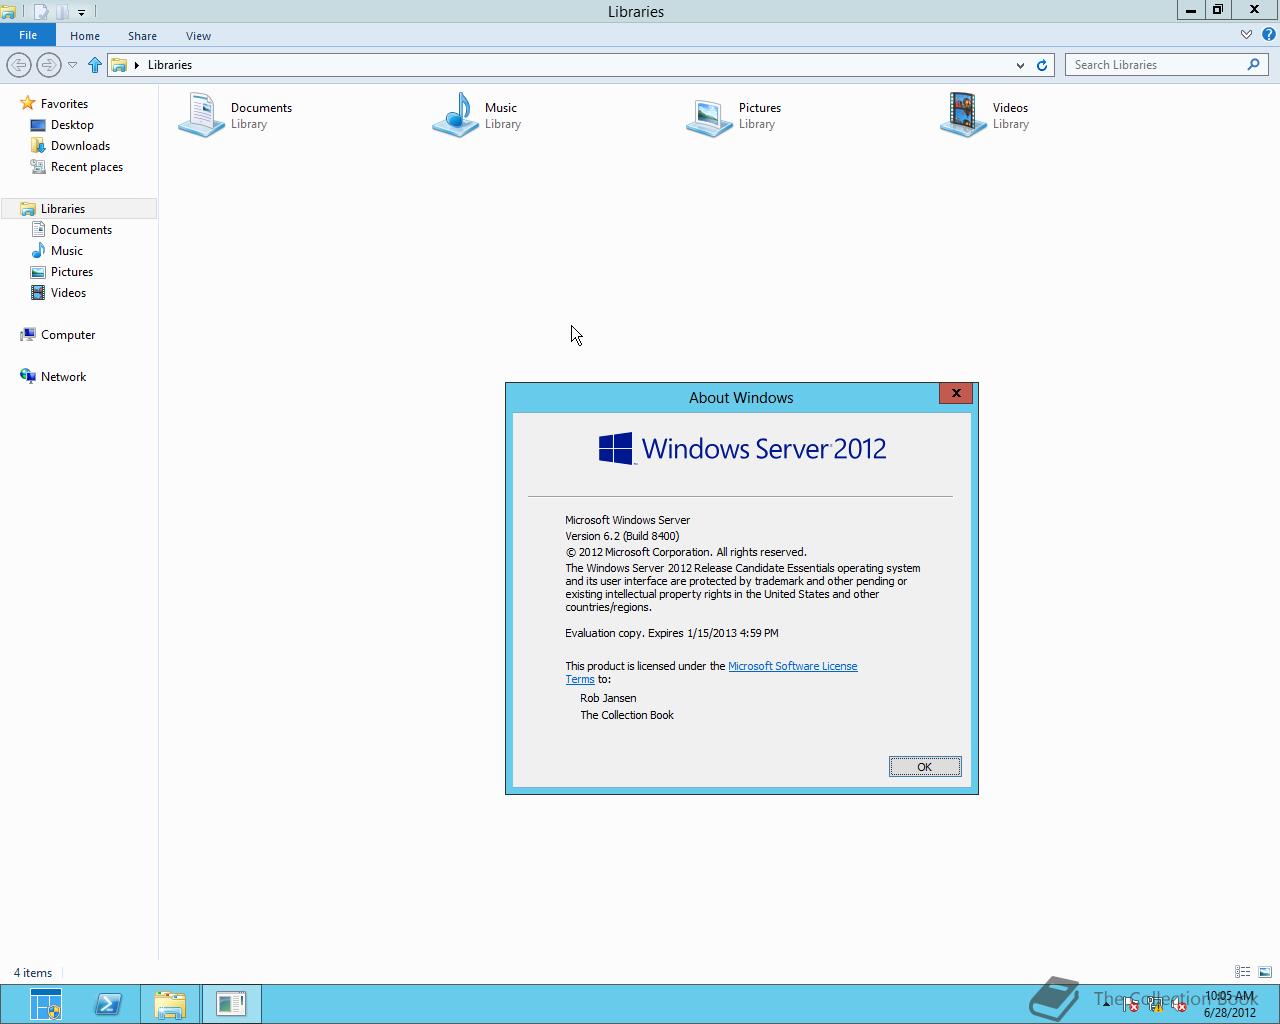This screenshot has width=1280, height=1024.
Task: Select Music in the navigation tree
Action: coord(67,251)
